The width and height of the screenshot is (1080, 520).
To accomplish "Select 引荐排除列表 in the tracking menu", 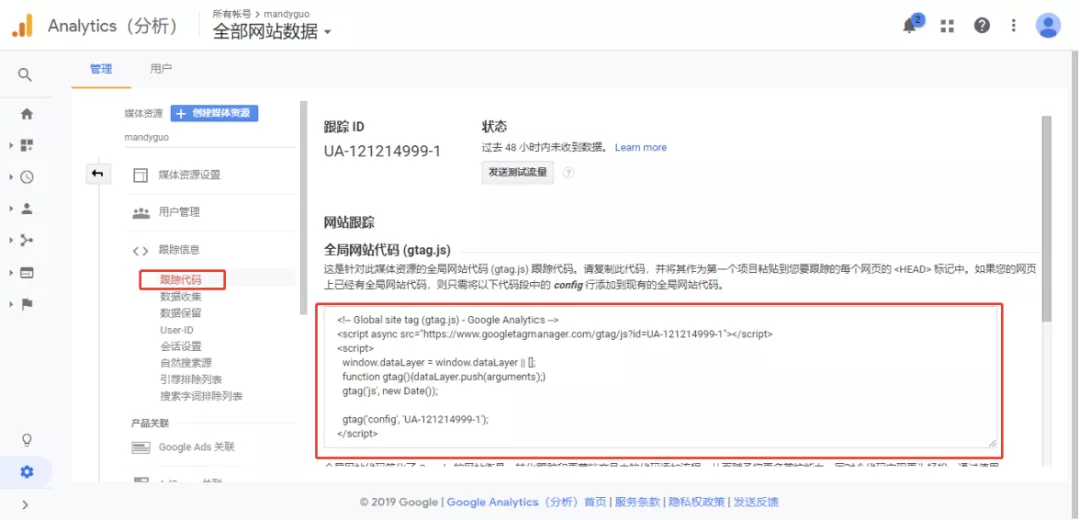I will (191, 379).
